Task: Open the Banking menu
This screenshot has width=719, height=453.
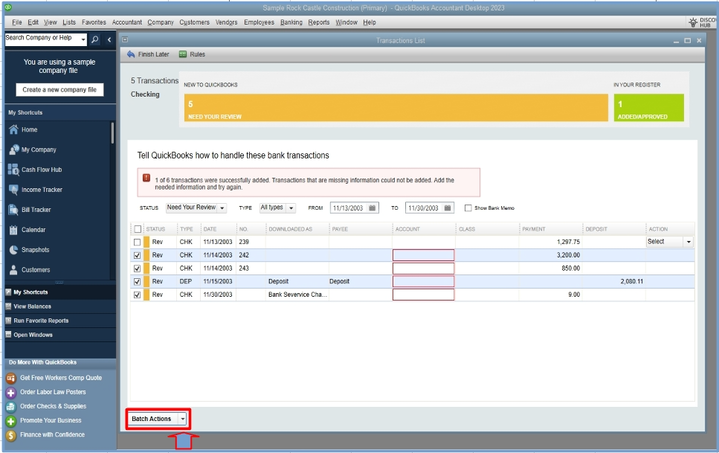Action: point(291,22)
